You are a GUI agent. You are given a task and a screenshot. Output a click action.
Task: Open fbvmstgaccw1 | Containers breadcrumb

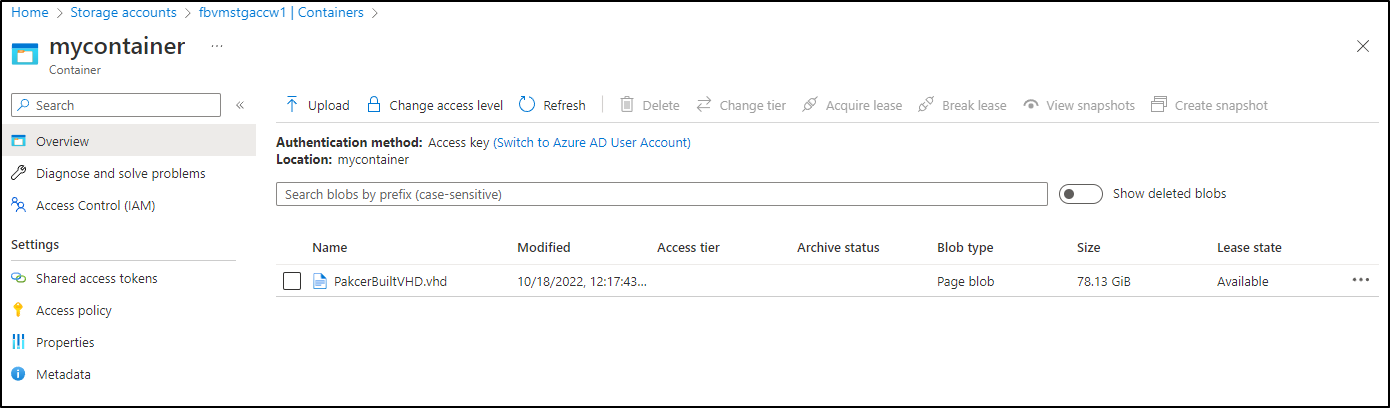click(x=280, y=13)
